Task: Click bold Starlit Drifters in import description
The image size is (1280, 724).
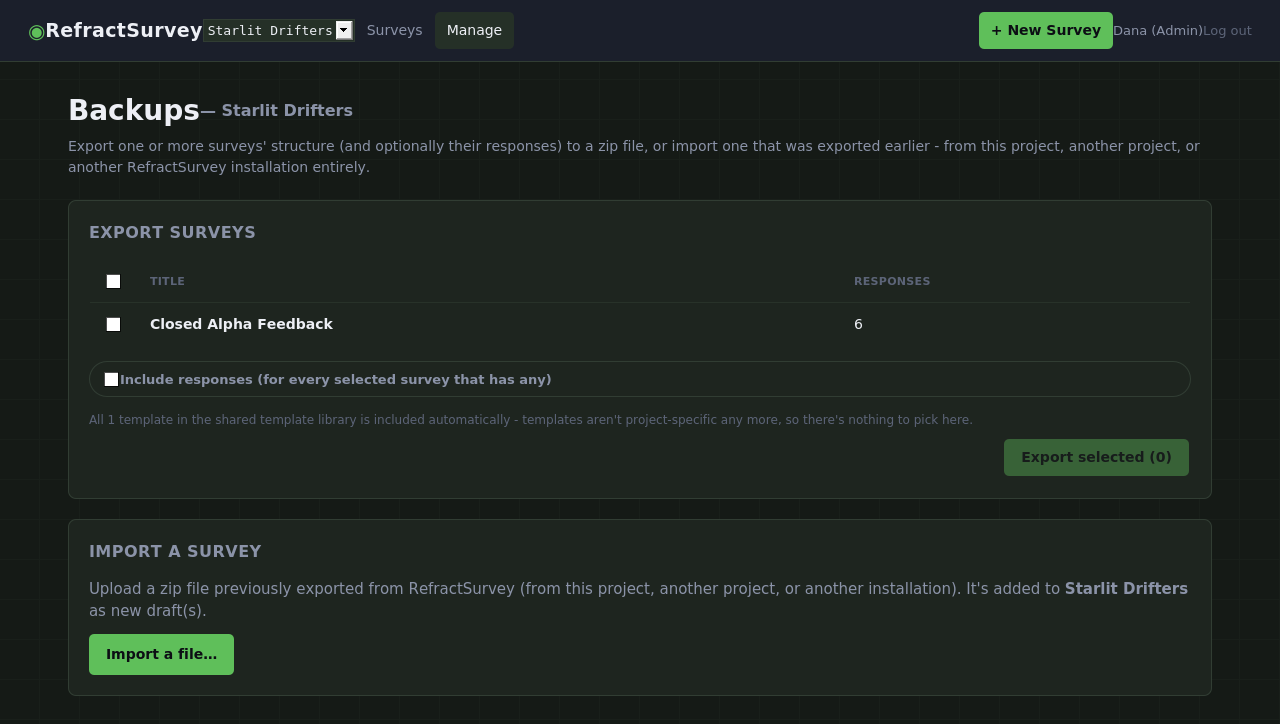Action: [1126, 589]
